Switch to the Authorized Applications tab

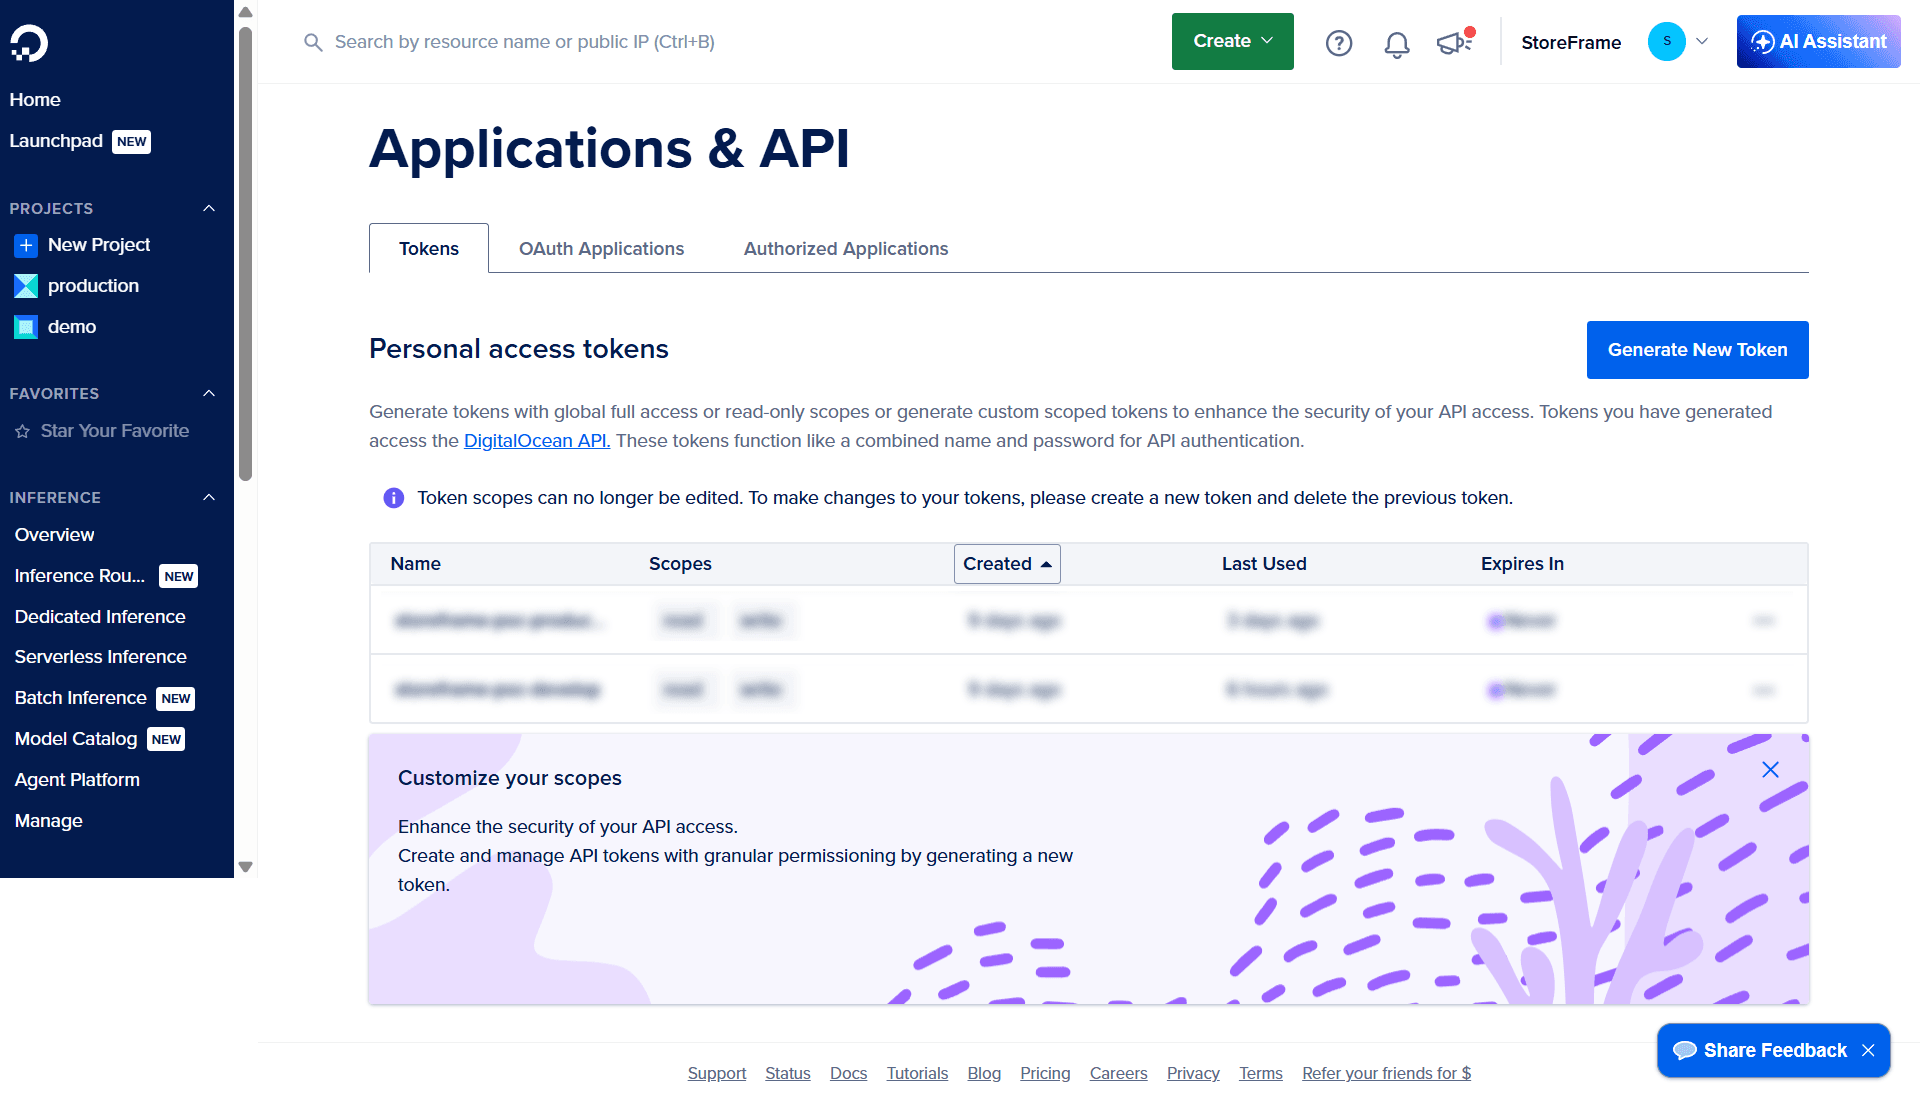[845, 249]
